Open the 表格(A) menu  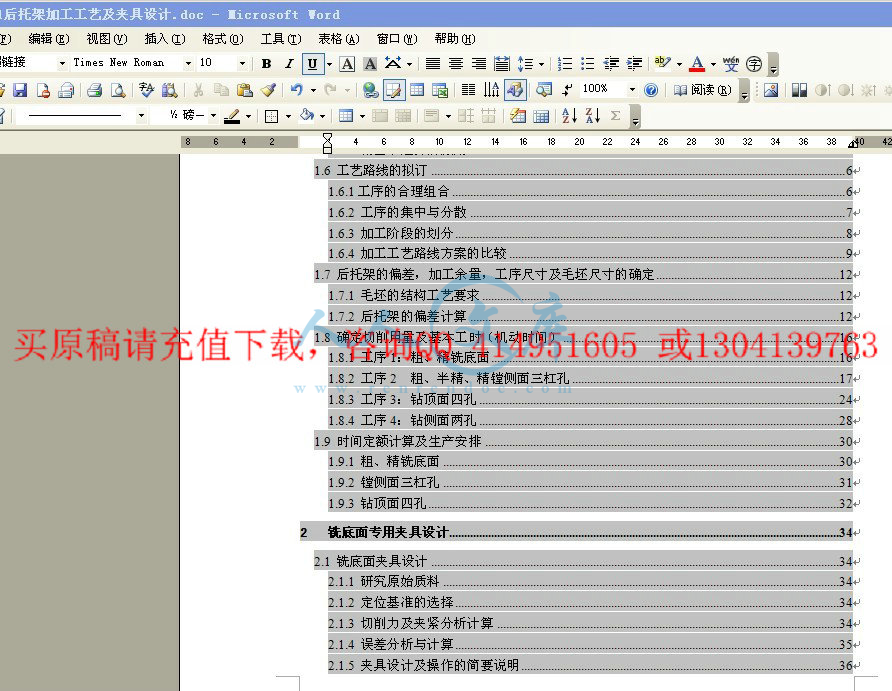click(x=339, y=39)
